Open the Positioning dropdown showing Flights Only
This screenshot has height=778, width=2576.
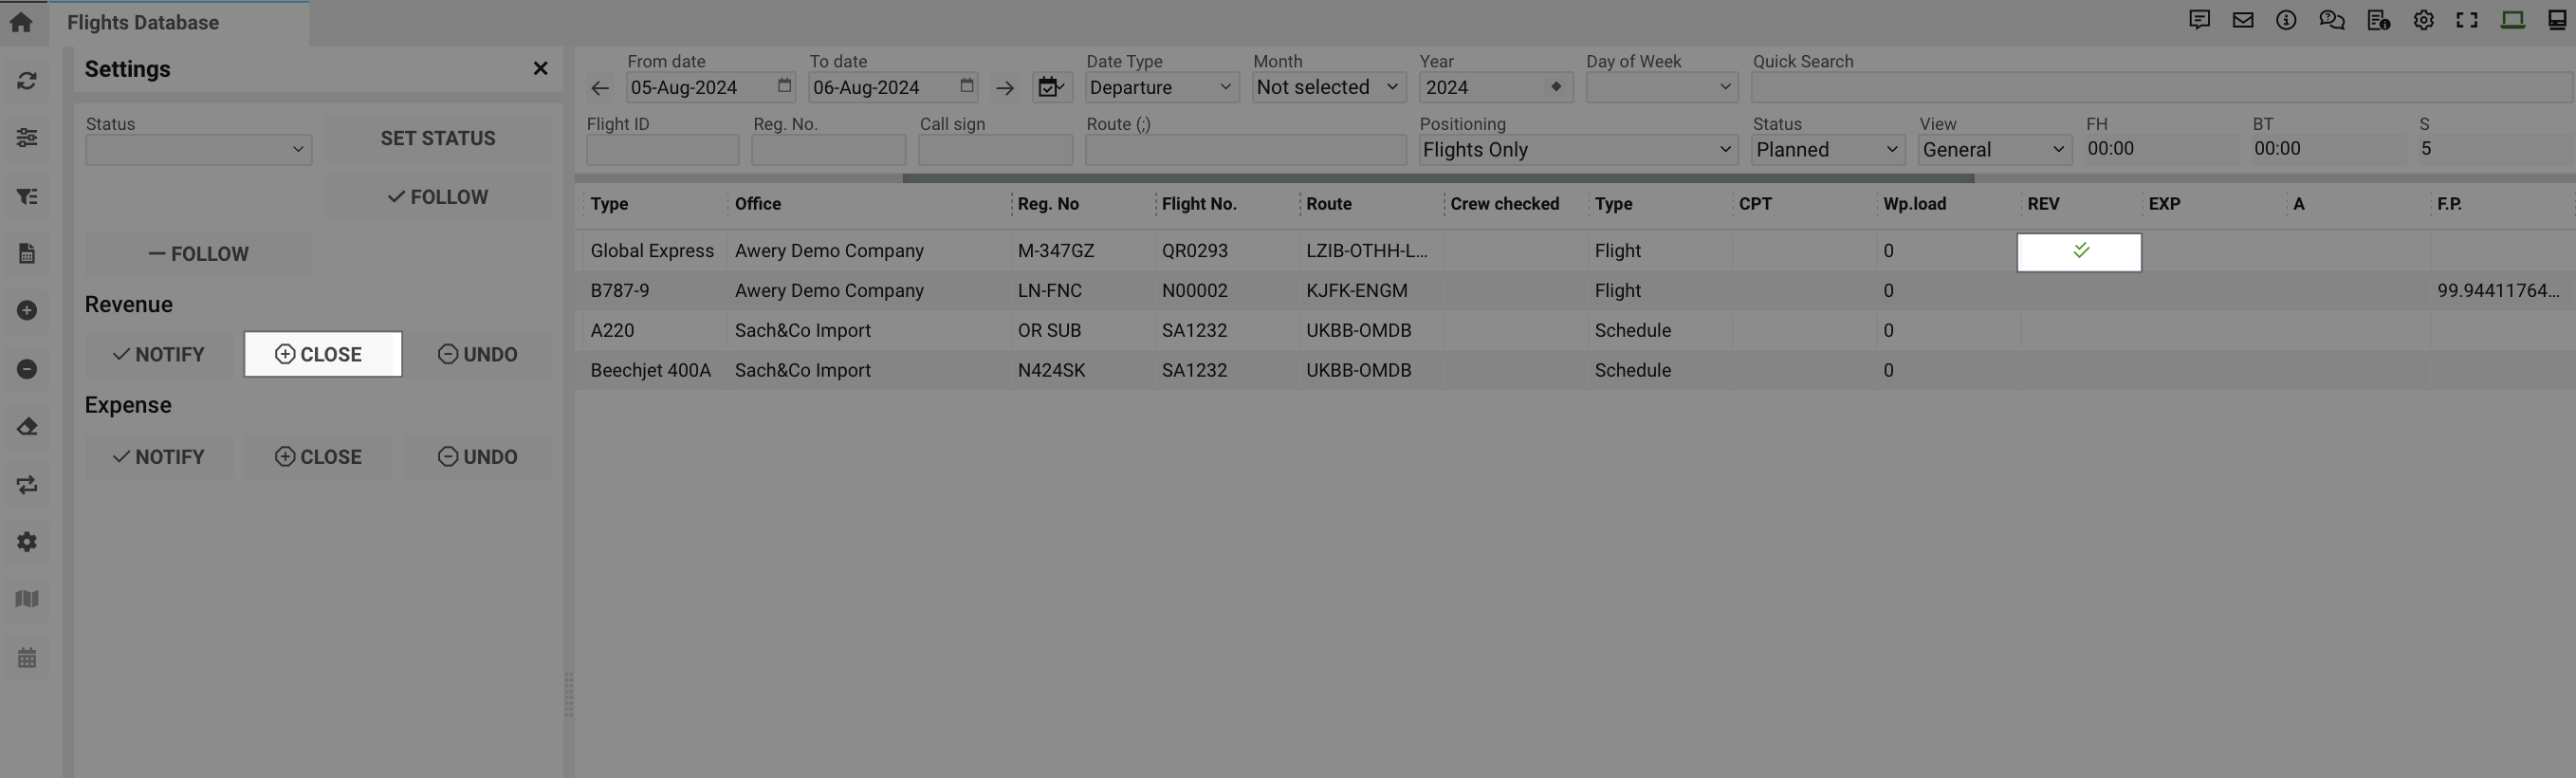click(1576, 150)
